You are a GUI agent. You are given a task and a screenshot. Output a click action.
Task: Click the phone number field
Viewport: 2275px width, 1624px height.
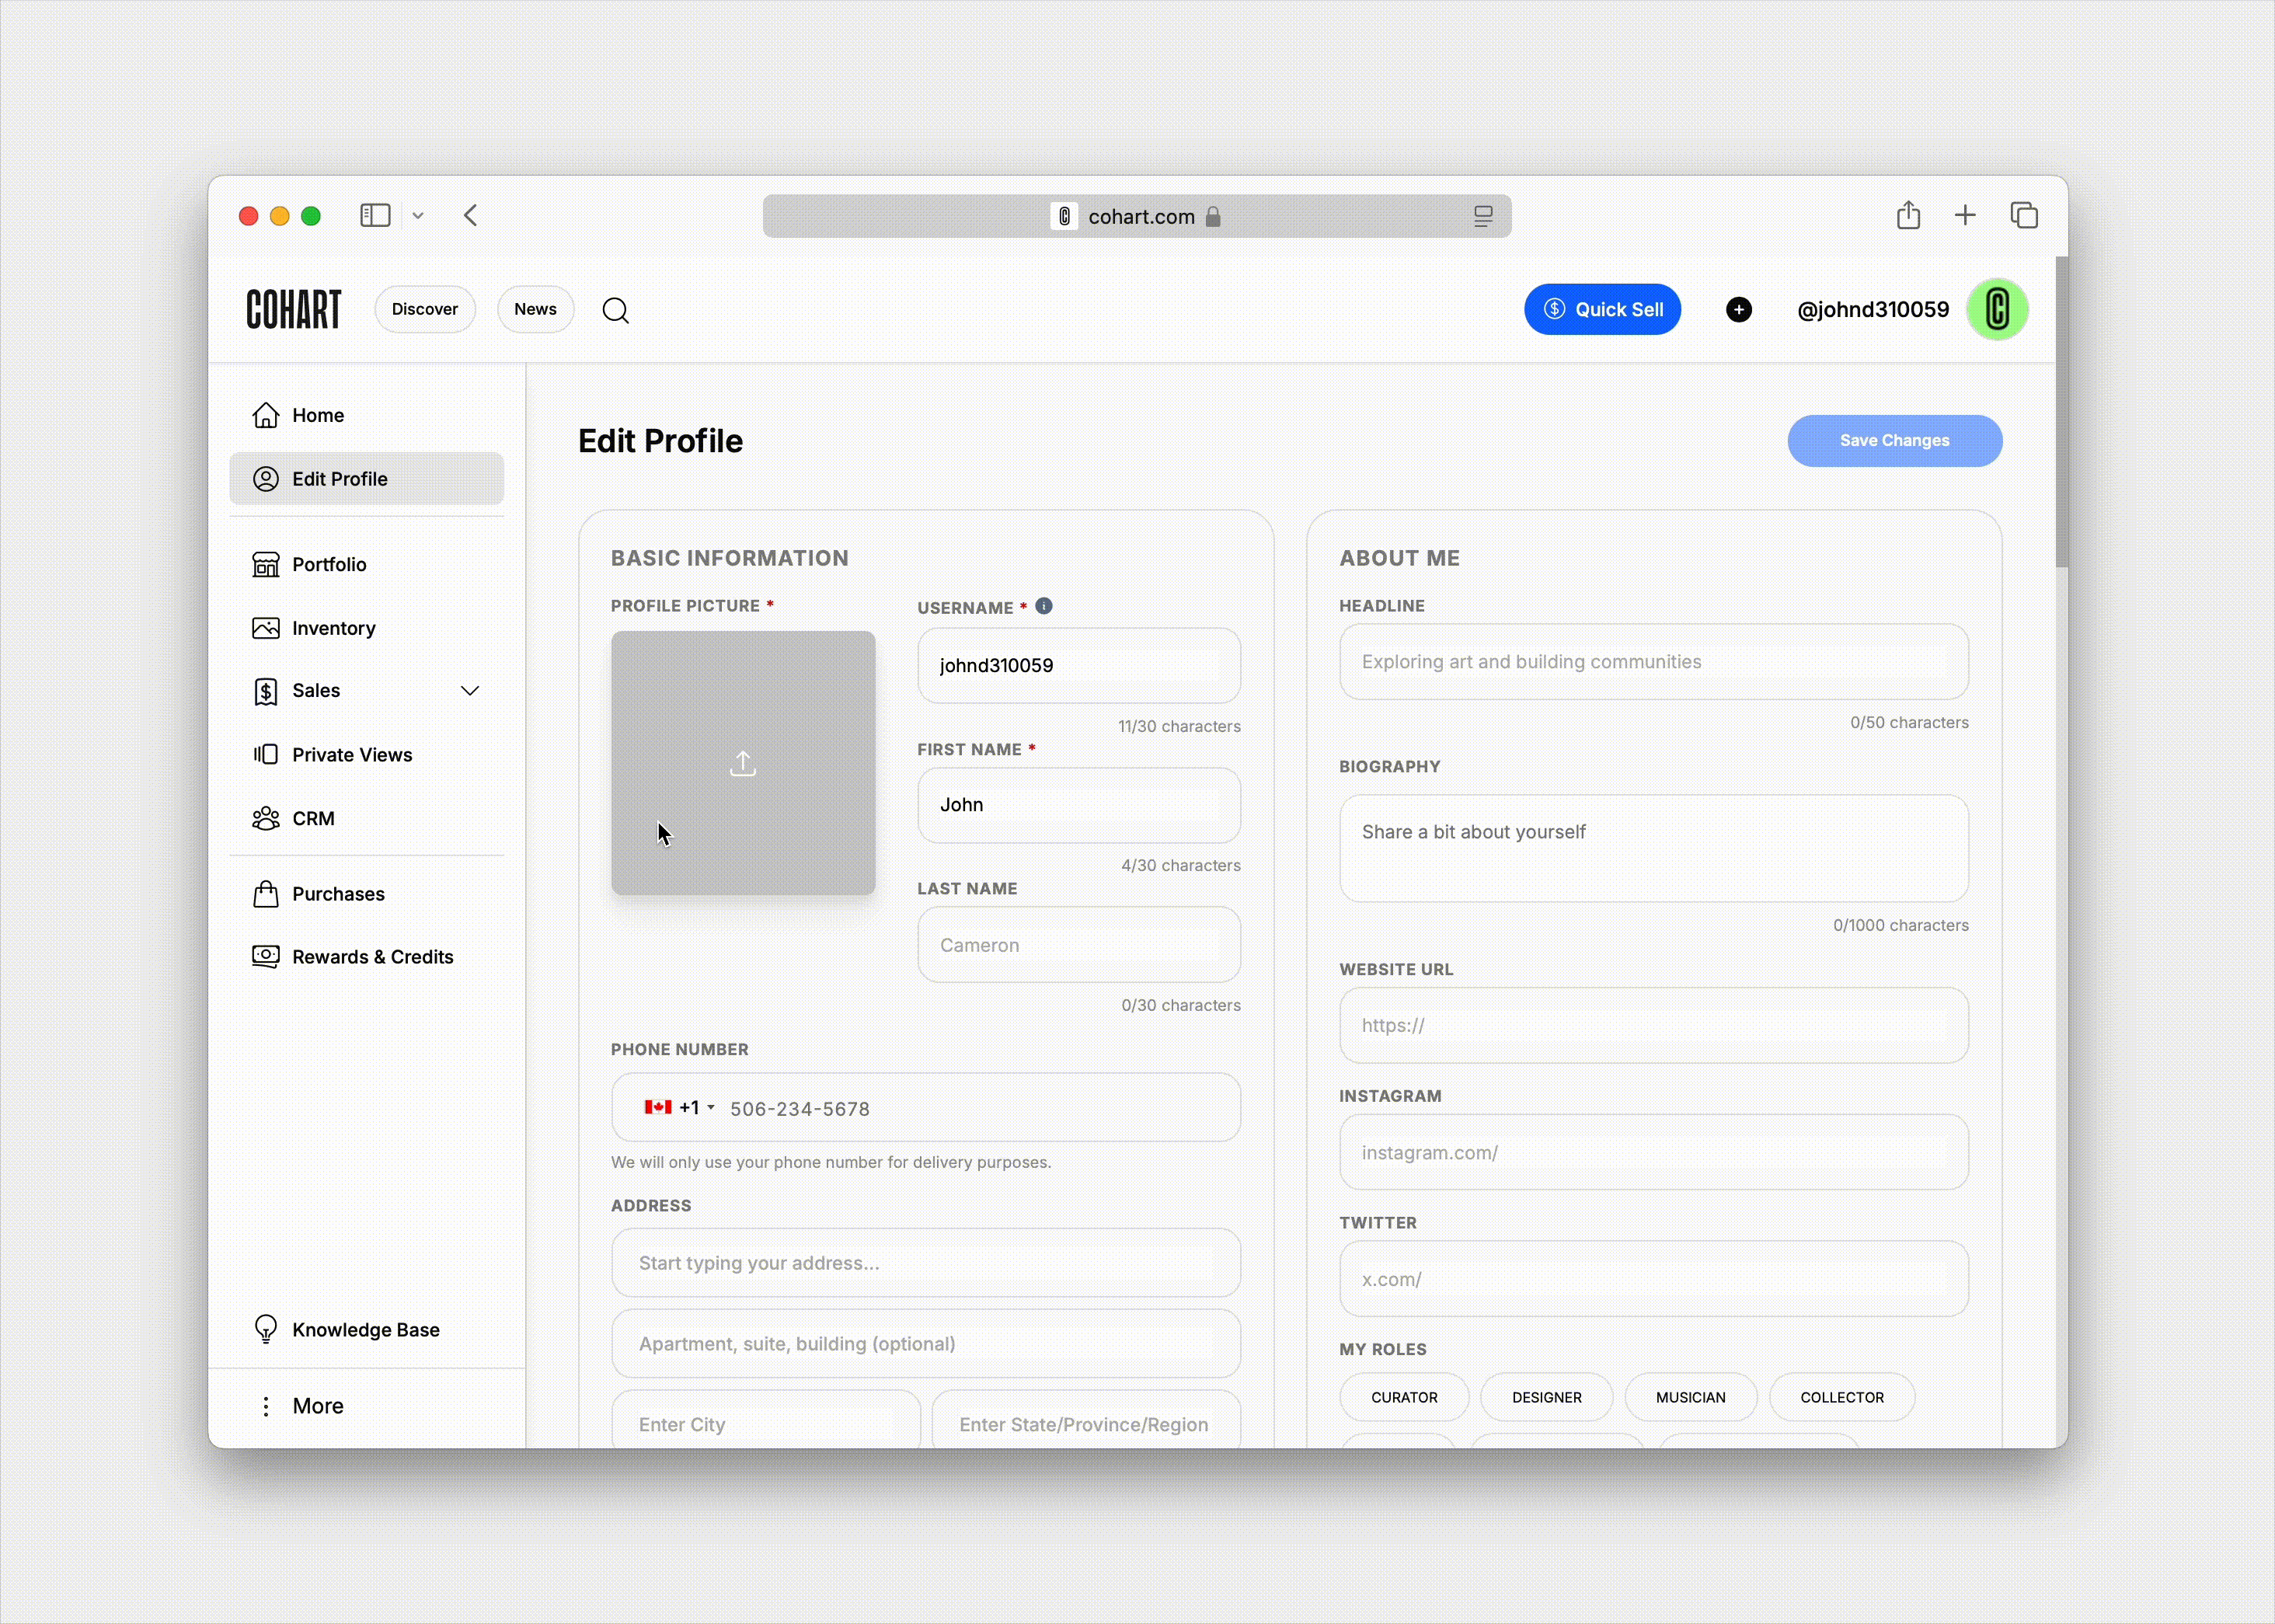pos(926,1108)
